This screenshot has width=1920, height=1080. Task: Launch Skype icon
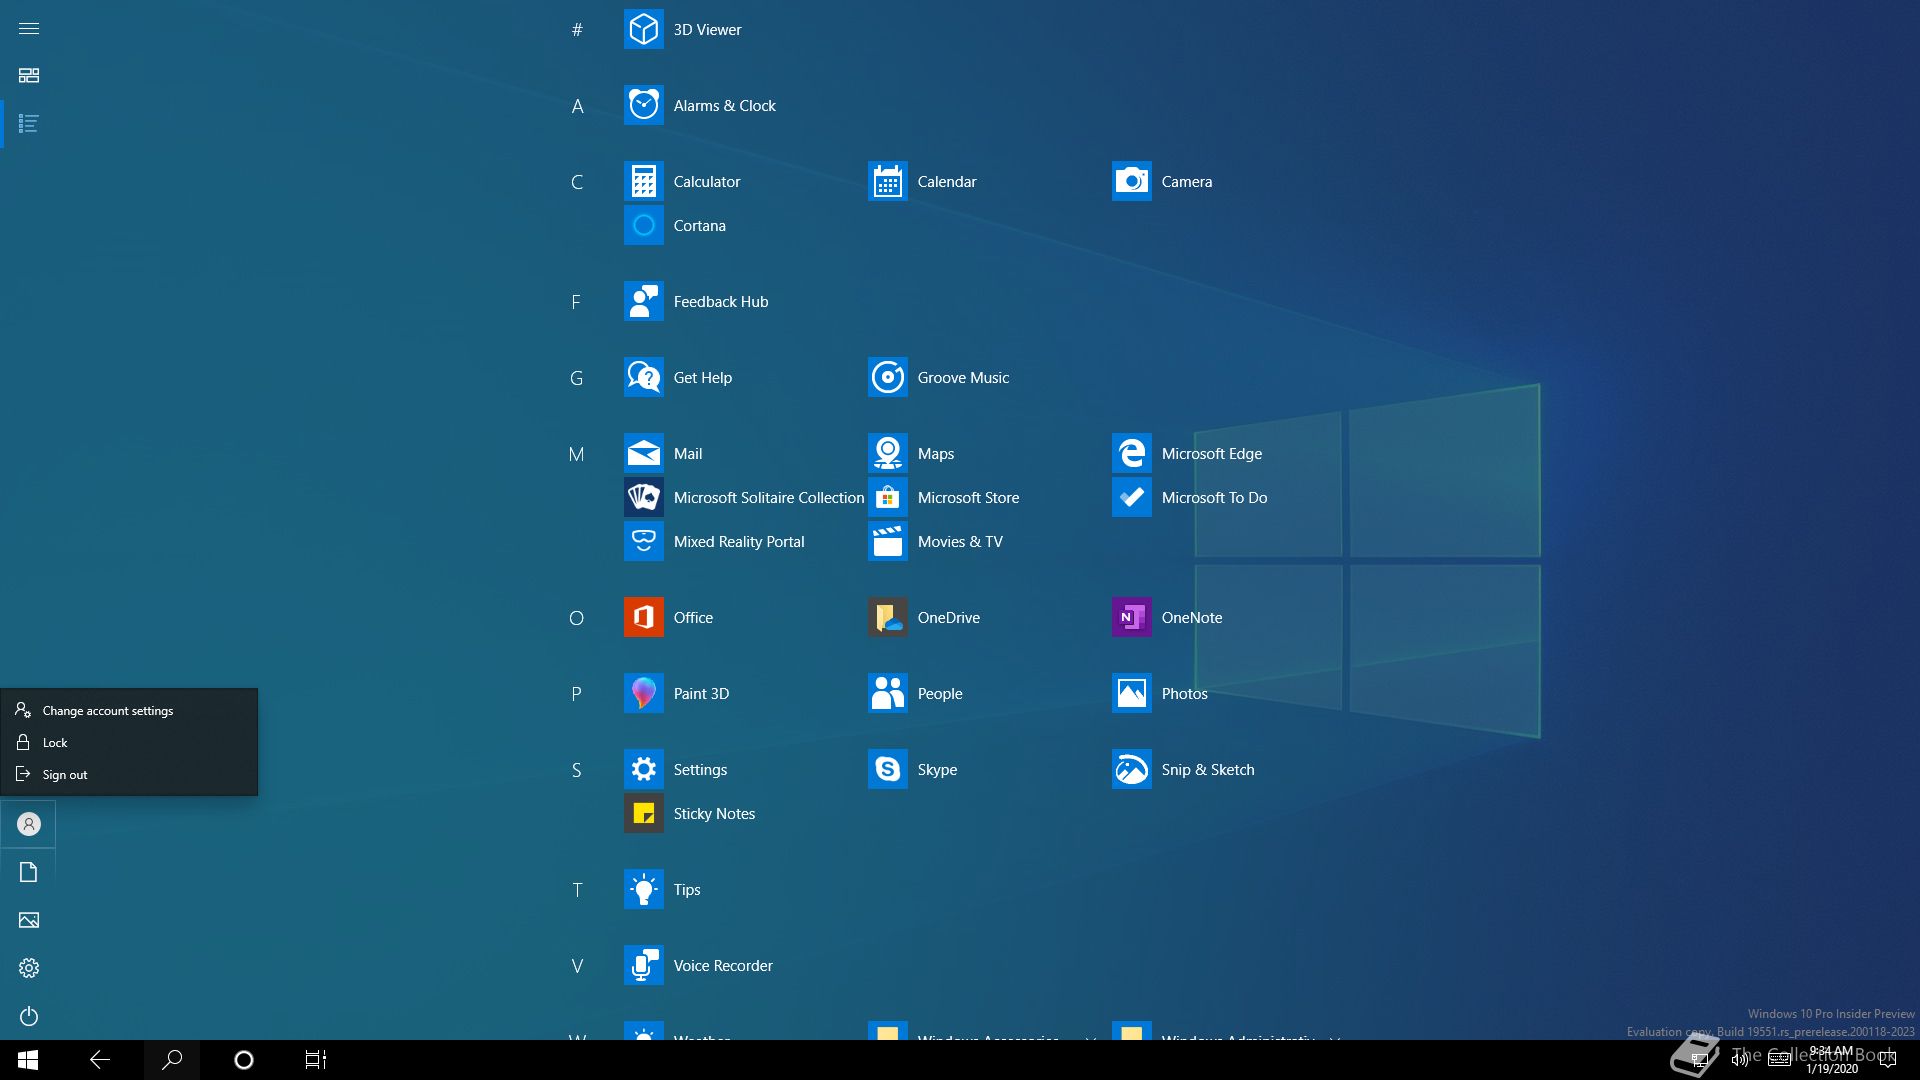pyautogui.click(x=887, y=769)
